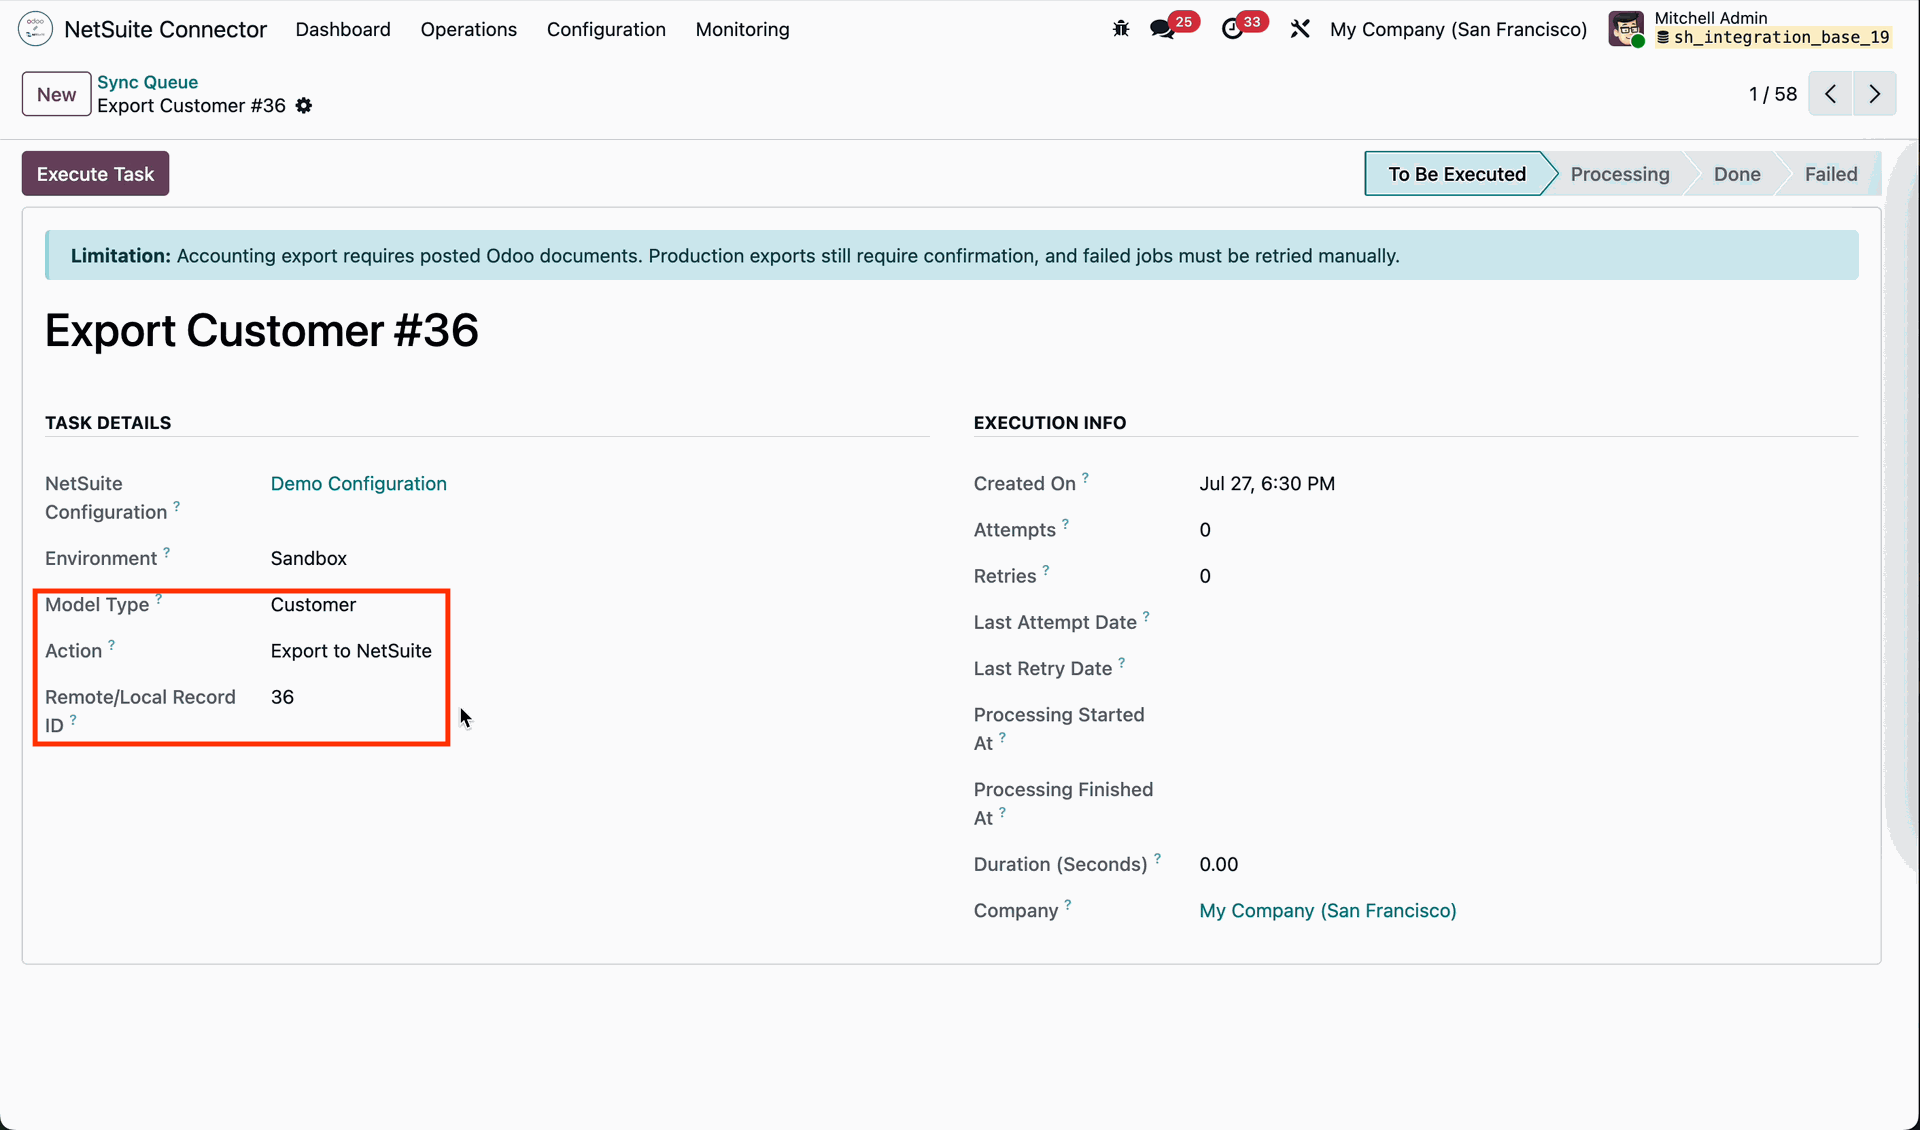
Task: Select the Processing status stage
Action: (x=1620, y=174)
